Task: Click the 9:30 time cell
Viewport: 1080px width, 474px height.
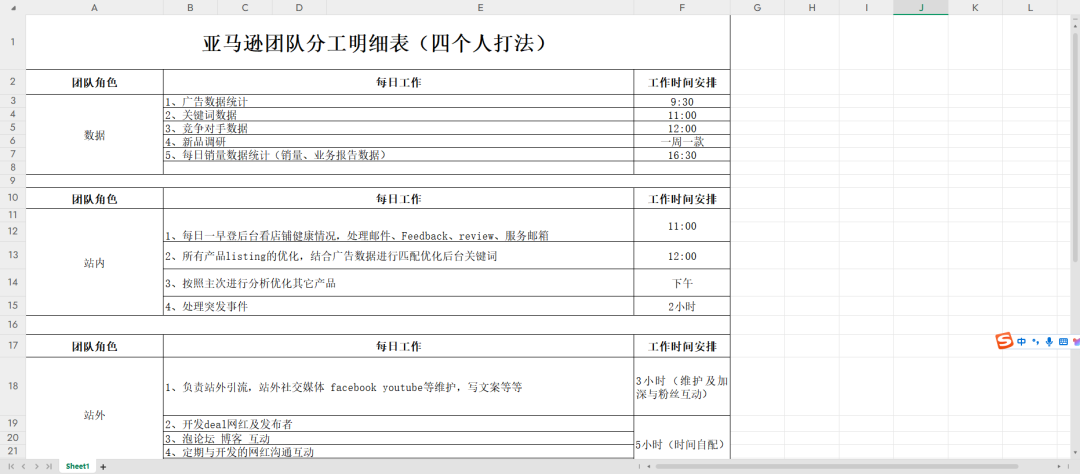Action: (682, 101)
